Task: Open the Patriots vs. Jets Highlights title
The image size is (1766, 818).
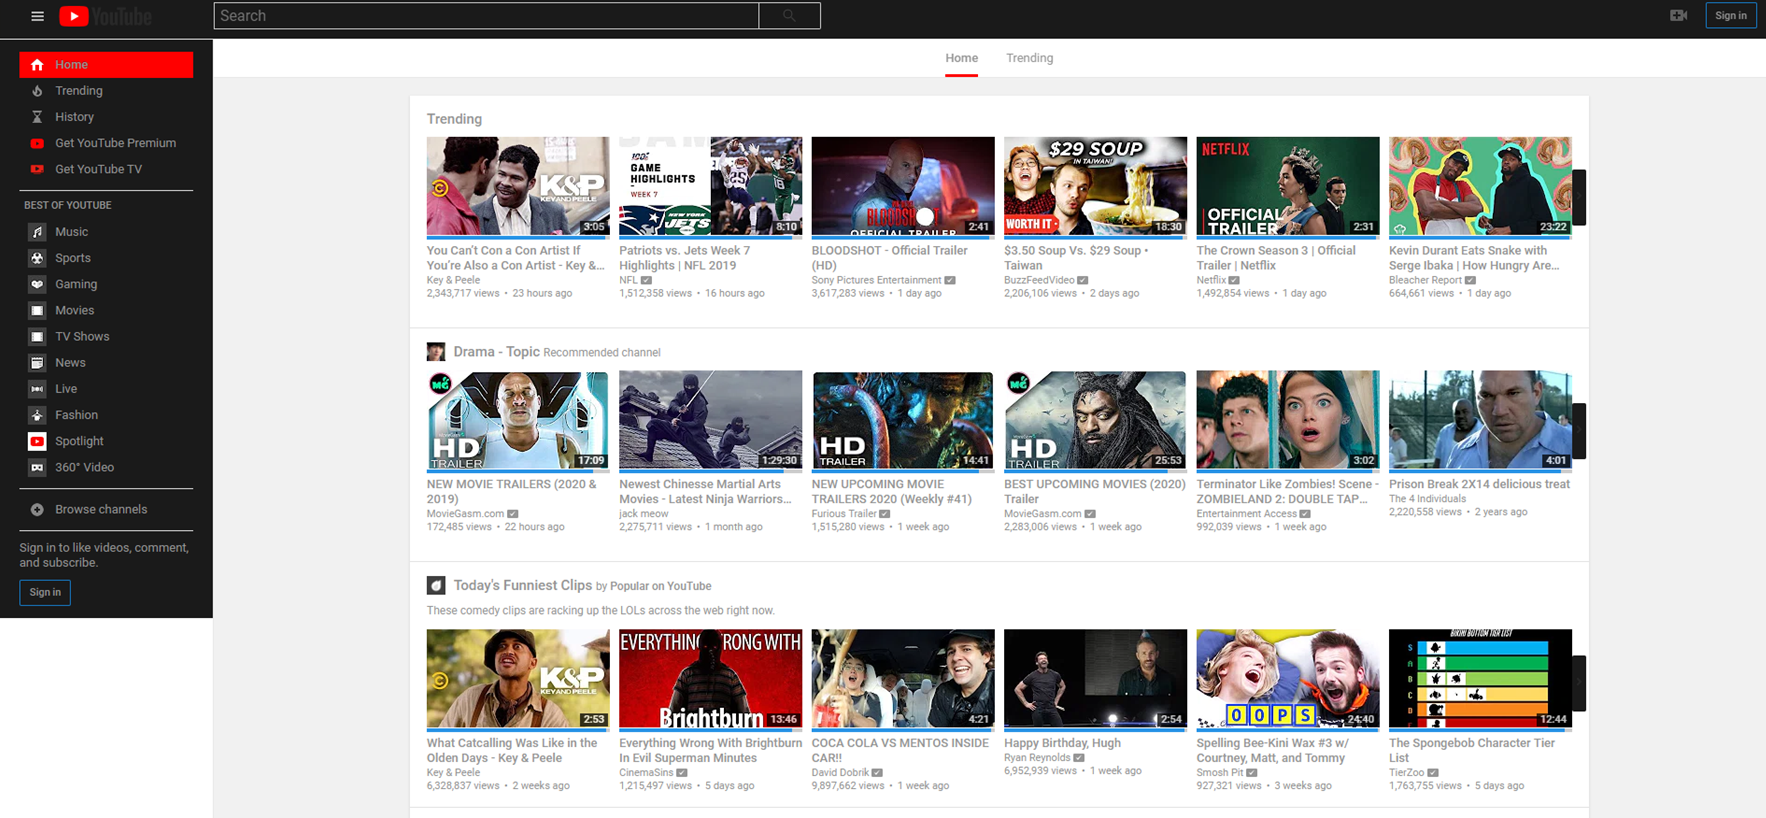Action: coord(685,258)
